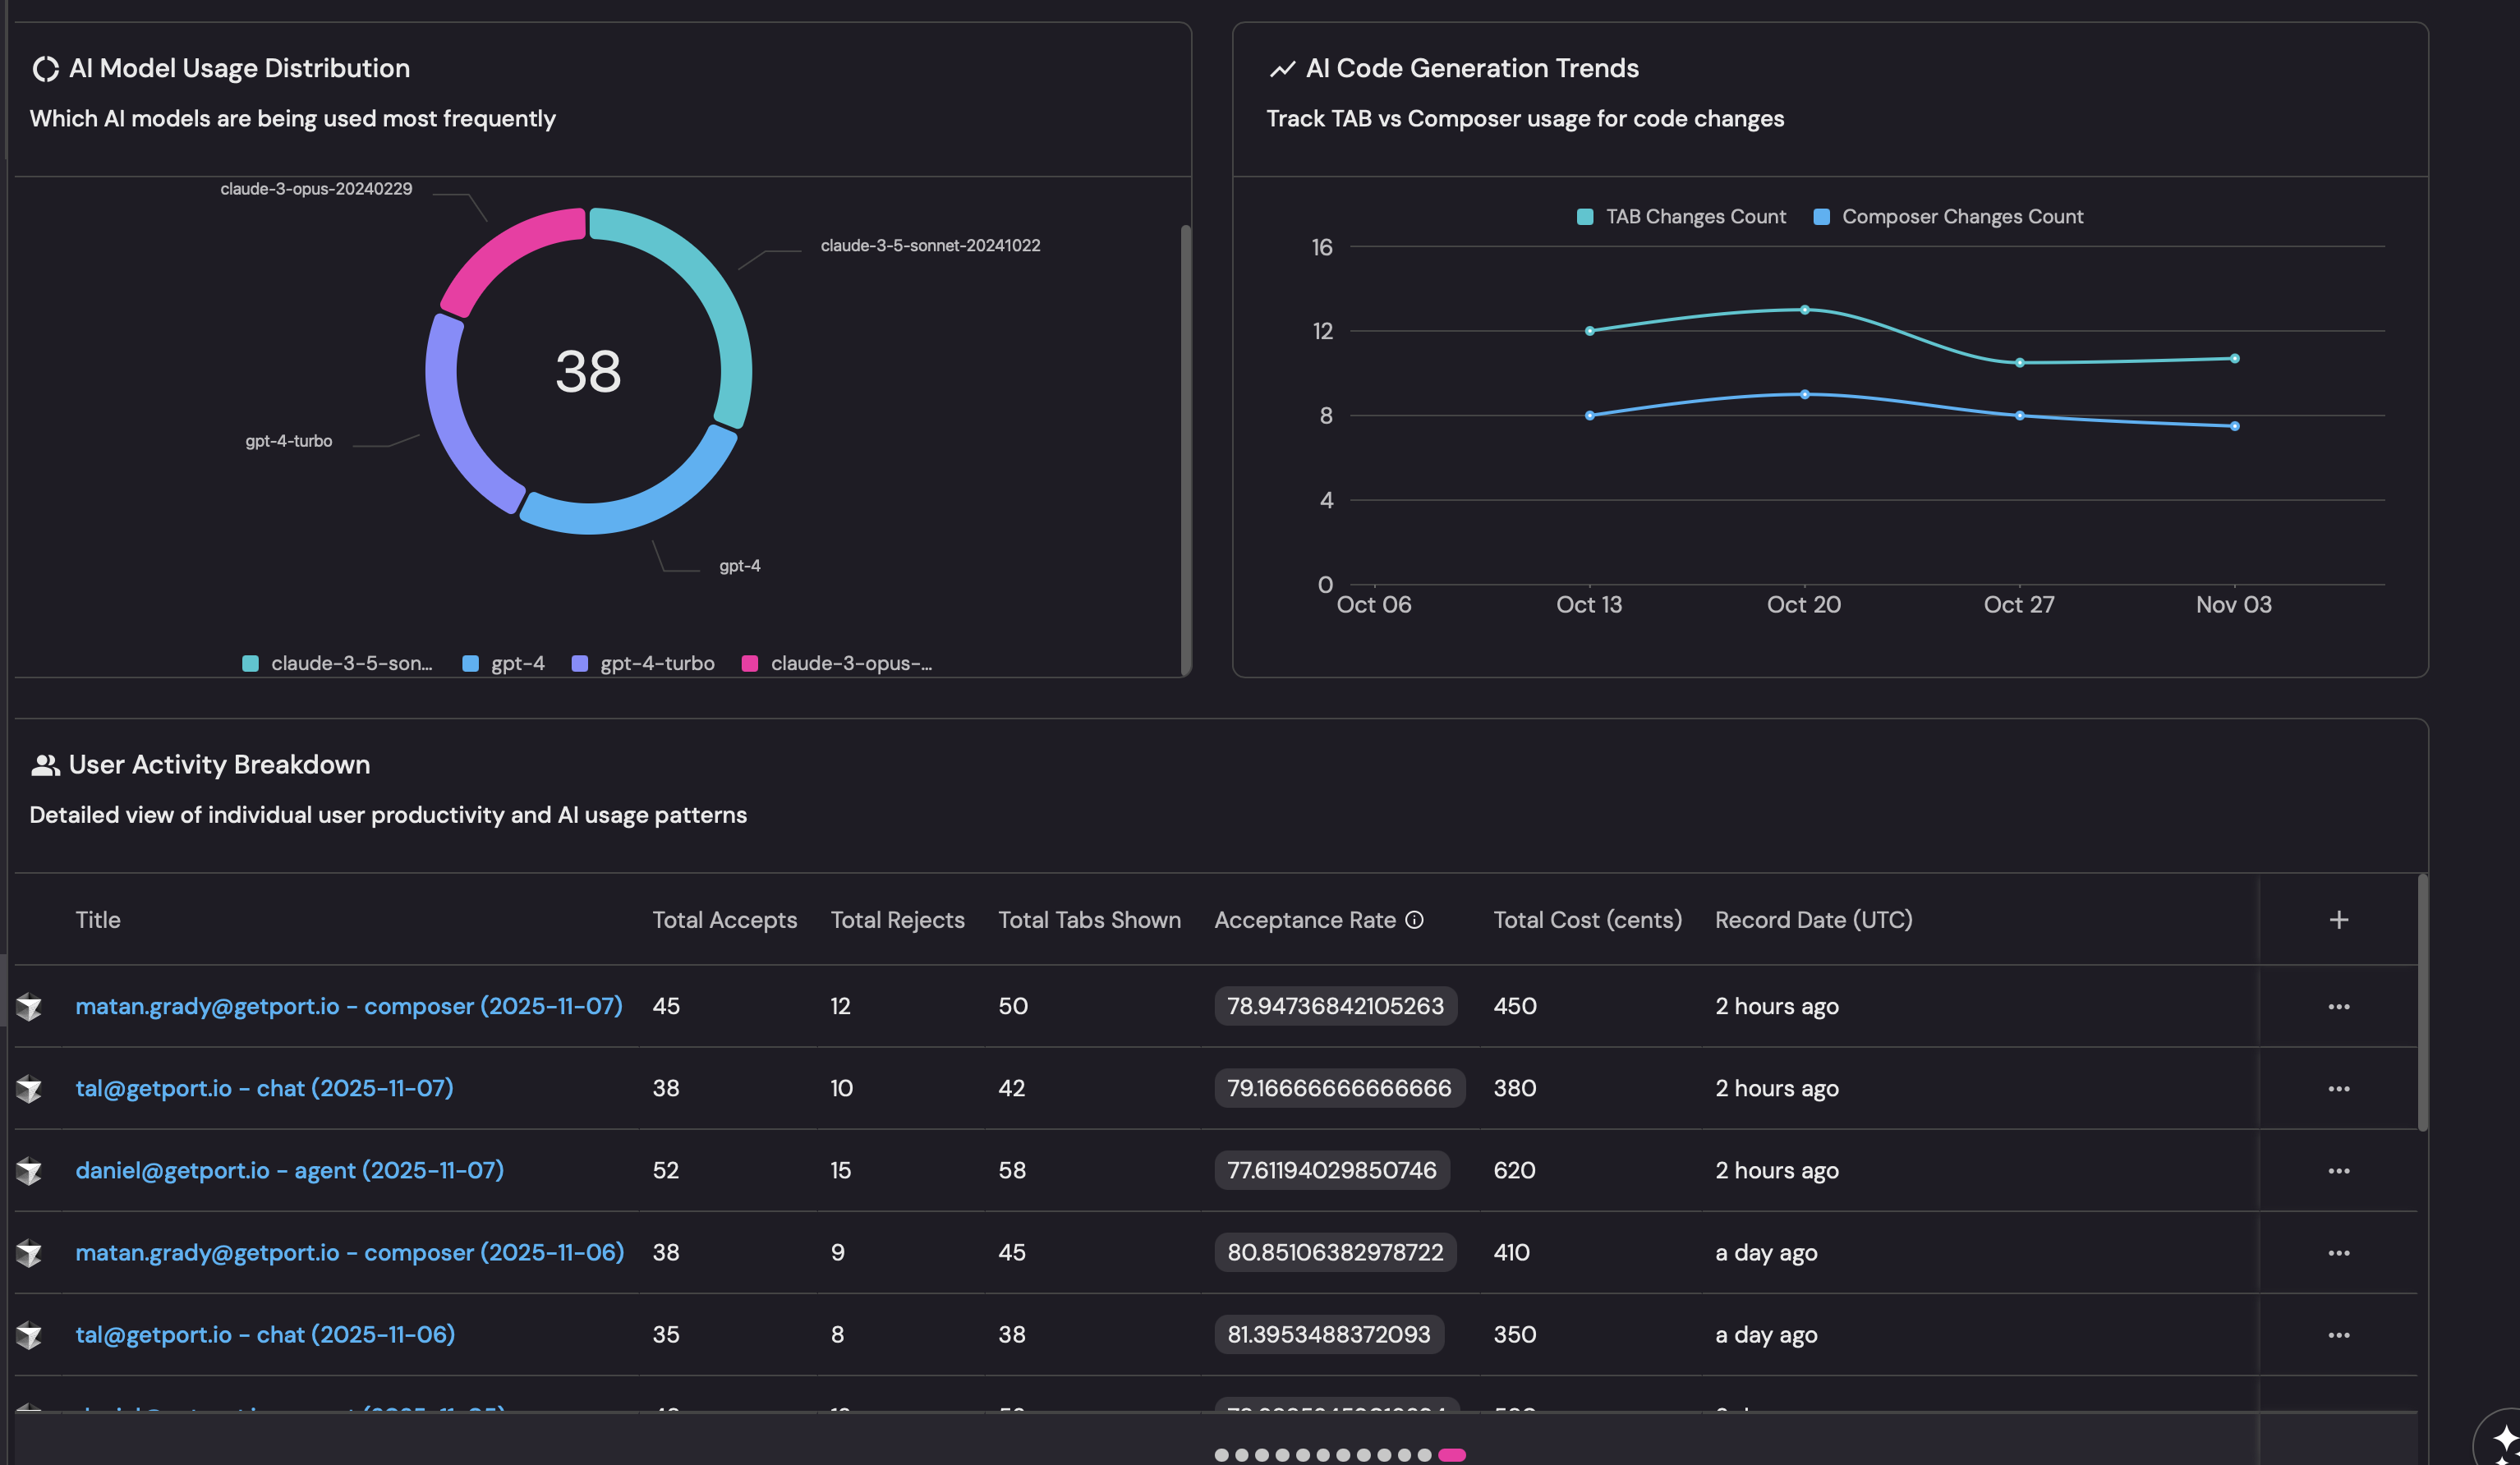
Task: Click the Total Cost (cents) column header
Action: 1587,920
